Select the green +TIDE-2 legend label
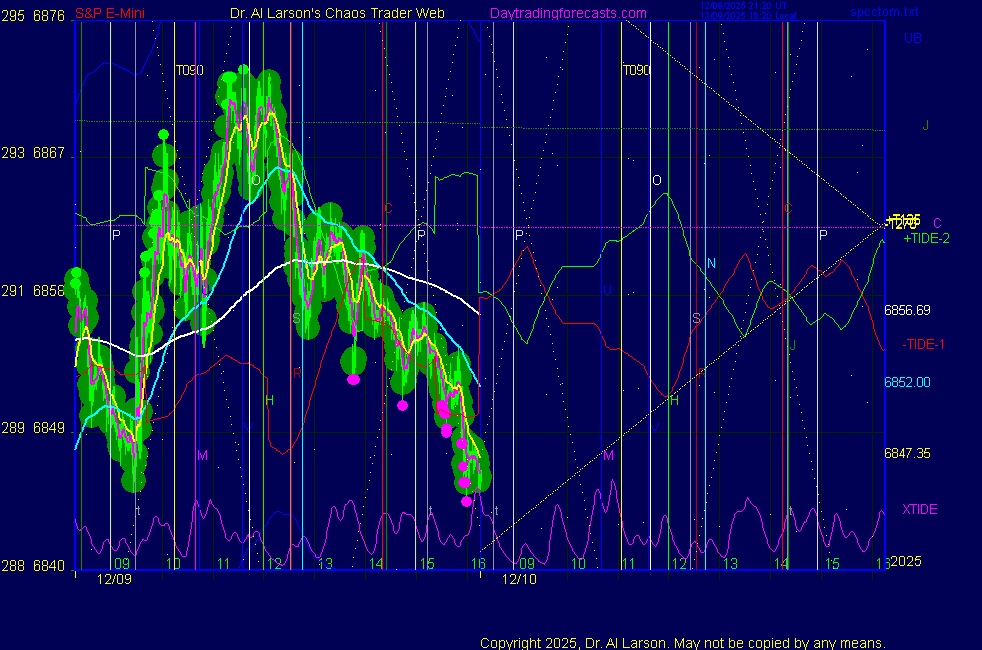982x650 pixels. click(x=926, y=239)
